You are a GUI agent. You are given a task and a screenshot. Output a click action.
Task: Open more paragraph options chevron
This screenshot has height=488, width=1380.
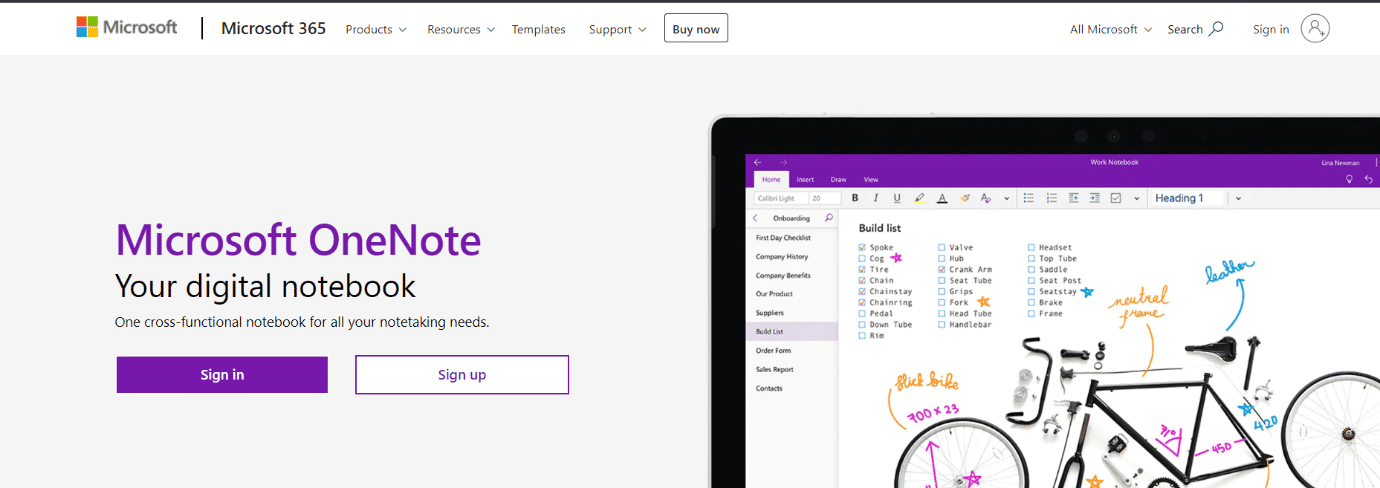pos(1137,198)
